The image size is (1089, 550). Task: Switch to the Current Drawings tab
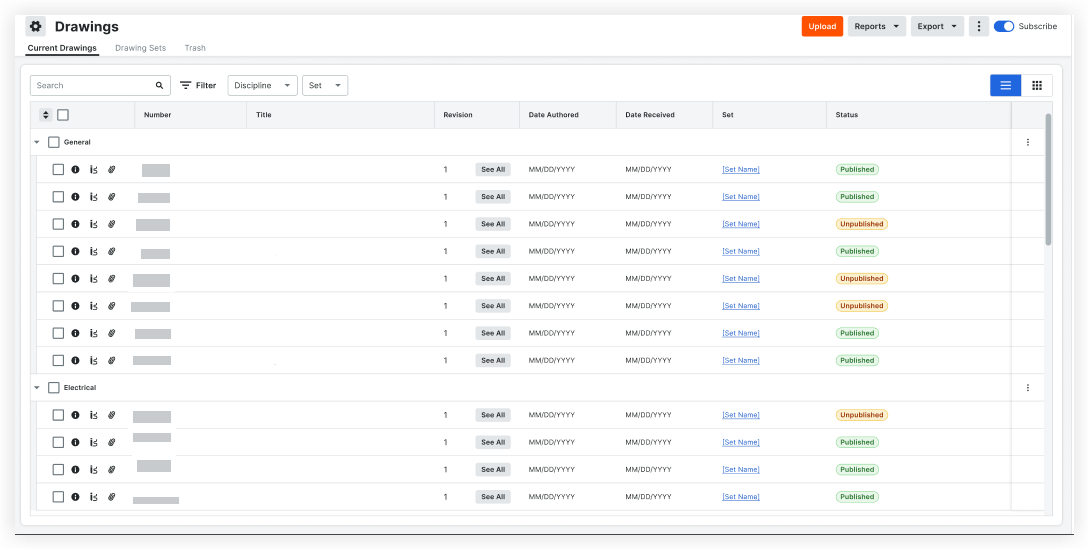(62, 49)
